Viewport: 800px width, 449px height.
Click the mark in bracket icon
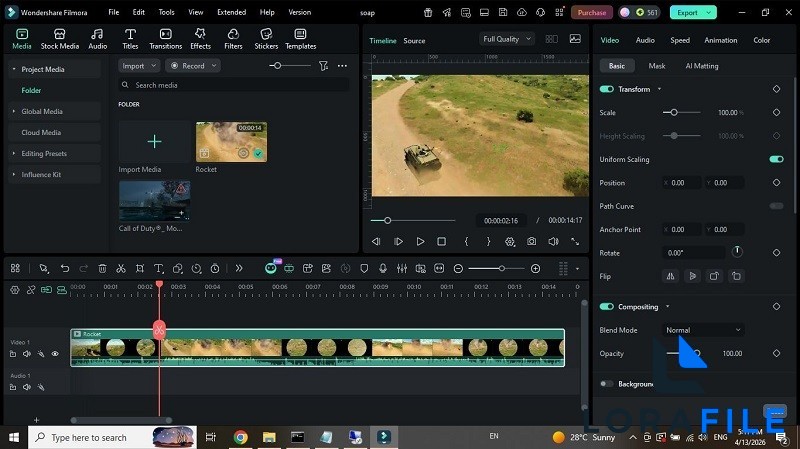coord(466,241)
